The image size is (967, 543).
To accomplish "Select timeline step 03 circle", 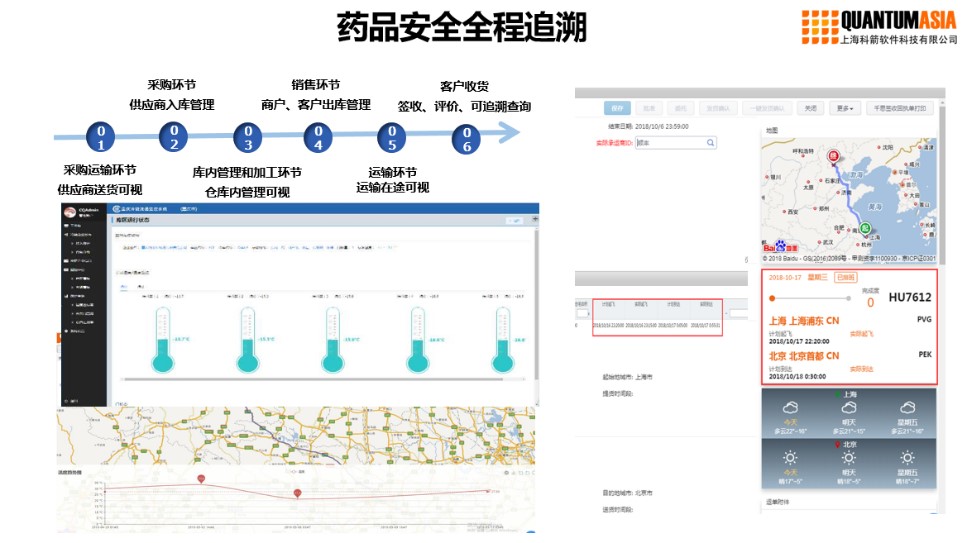I will click(248, 137).
